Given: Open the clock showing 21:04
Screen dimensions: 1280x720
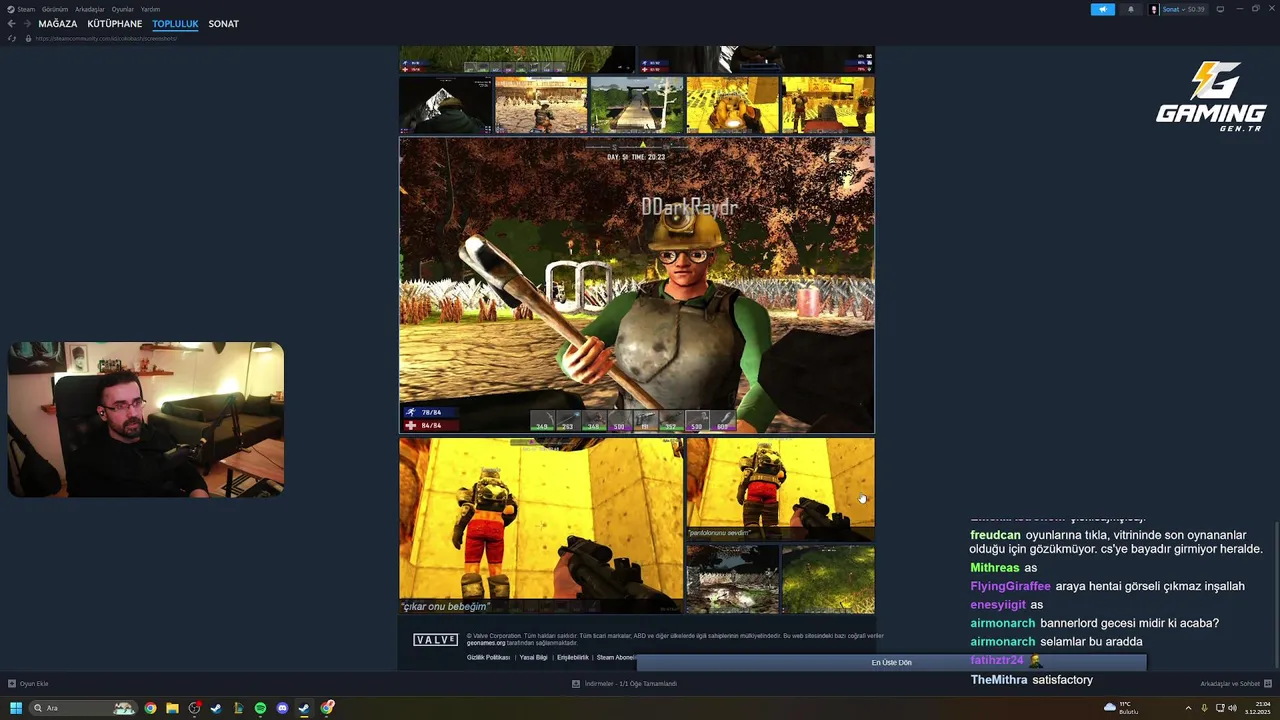Looking at the screenshot, I should pyautogui.click(x=1257, y=708).
